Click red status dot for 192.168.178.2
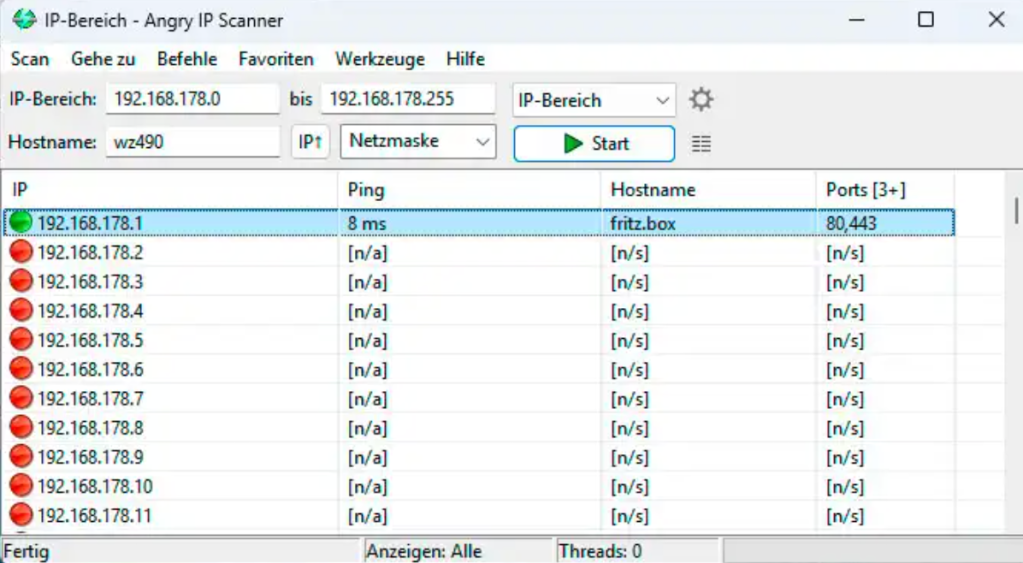 tap(21, 252)
